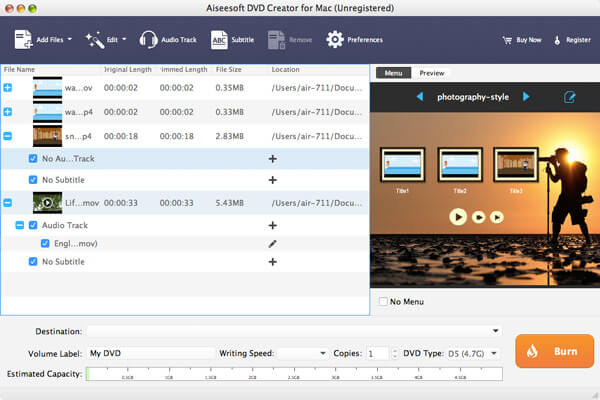The width and height of the screenshot is (600, 400).
Task: Click the Register button
Action: (x=572, y=40)
